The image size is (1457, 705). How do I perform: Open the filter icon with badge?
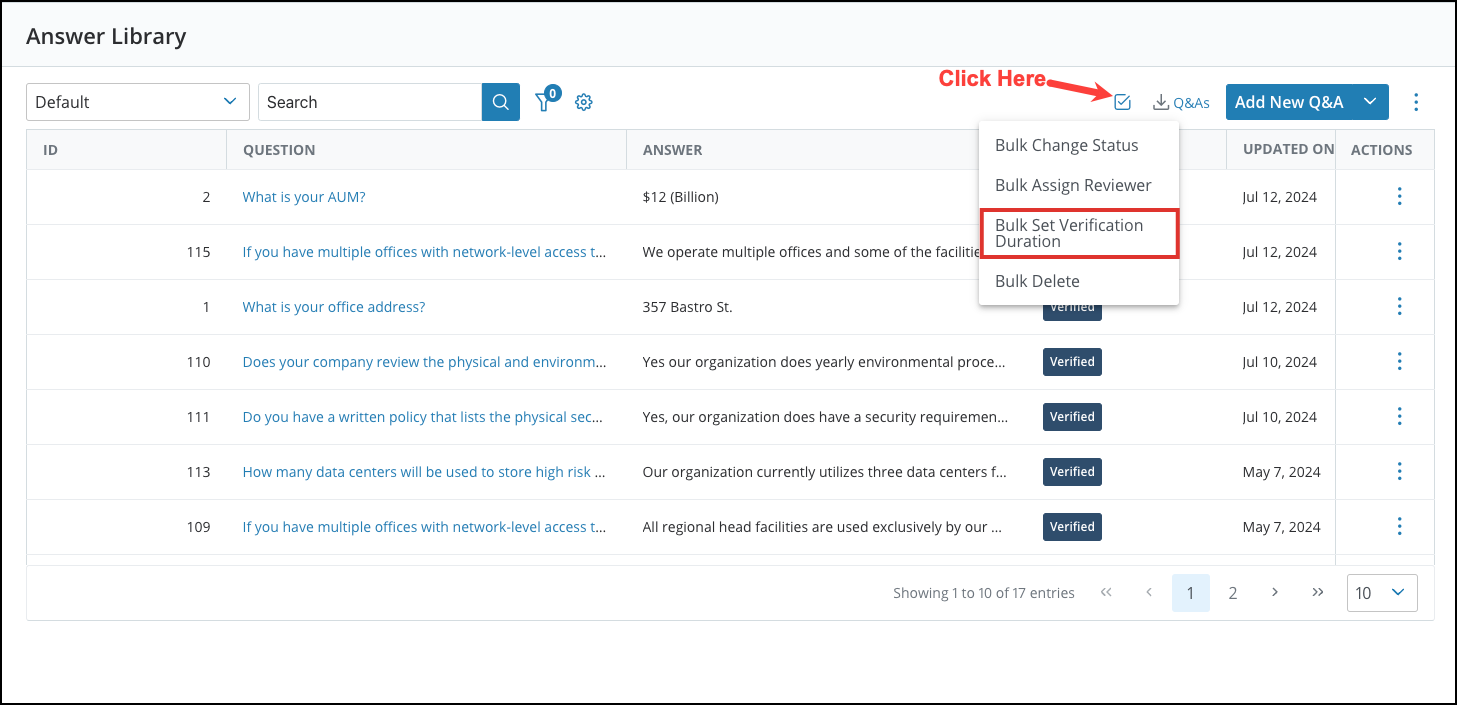pos(544,101)
